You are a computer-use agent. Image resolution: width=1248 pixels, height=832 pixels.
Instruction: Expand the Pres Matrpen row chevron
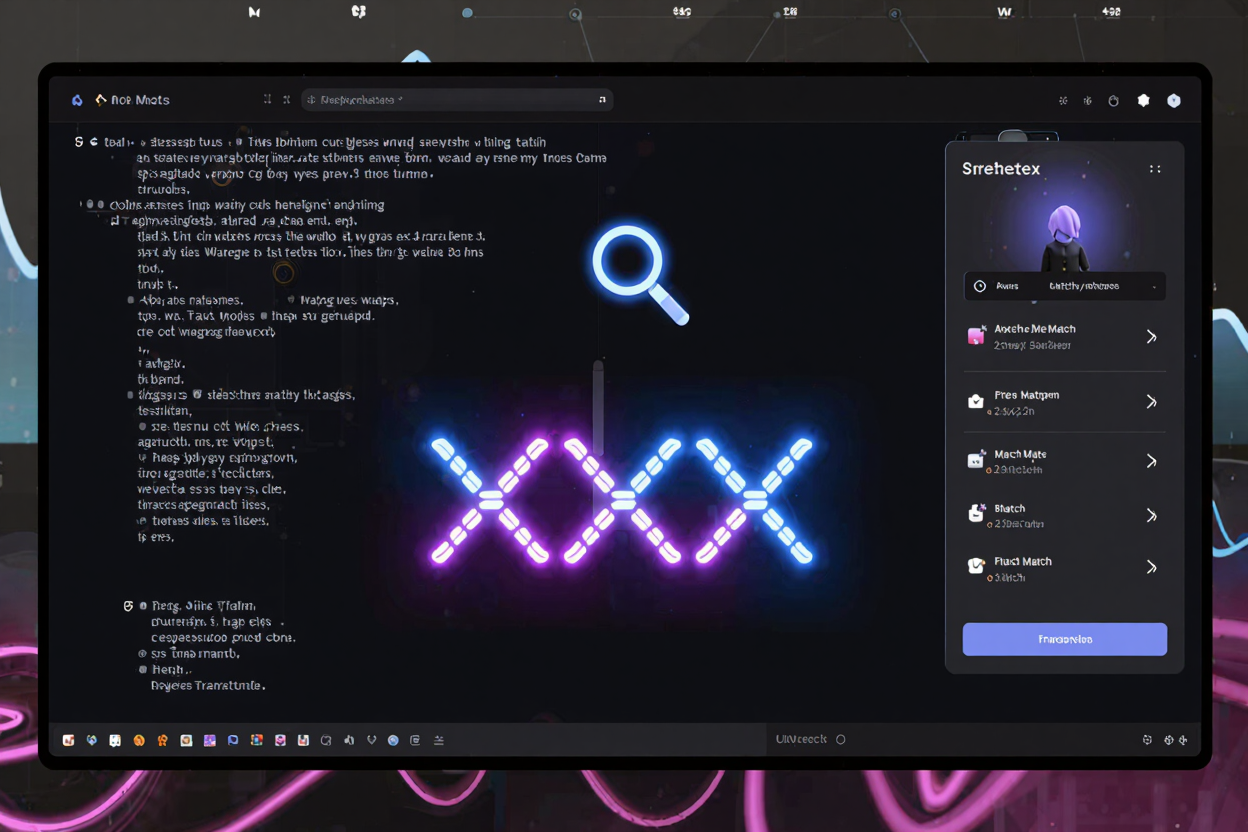(x=1151, y=402)
